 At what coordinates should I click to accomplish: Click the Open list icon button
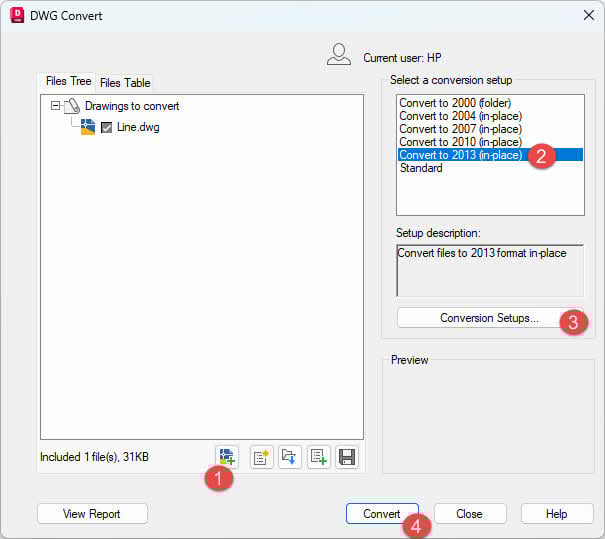[x=289, y=457]
